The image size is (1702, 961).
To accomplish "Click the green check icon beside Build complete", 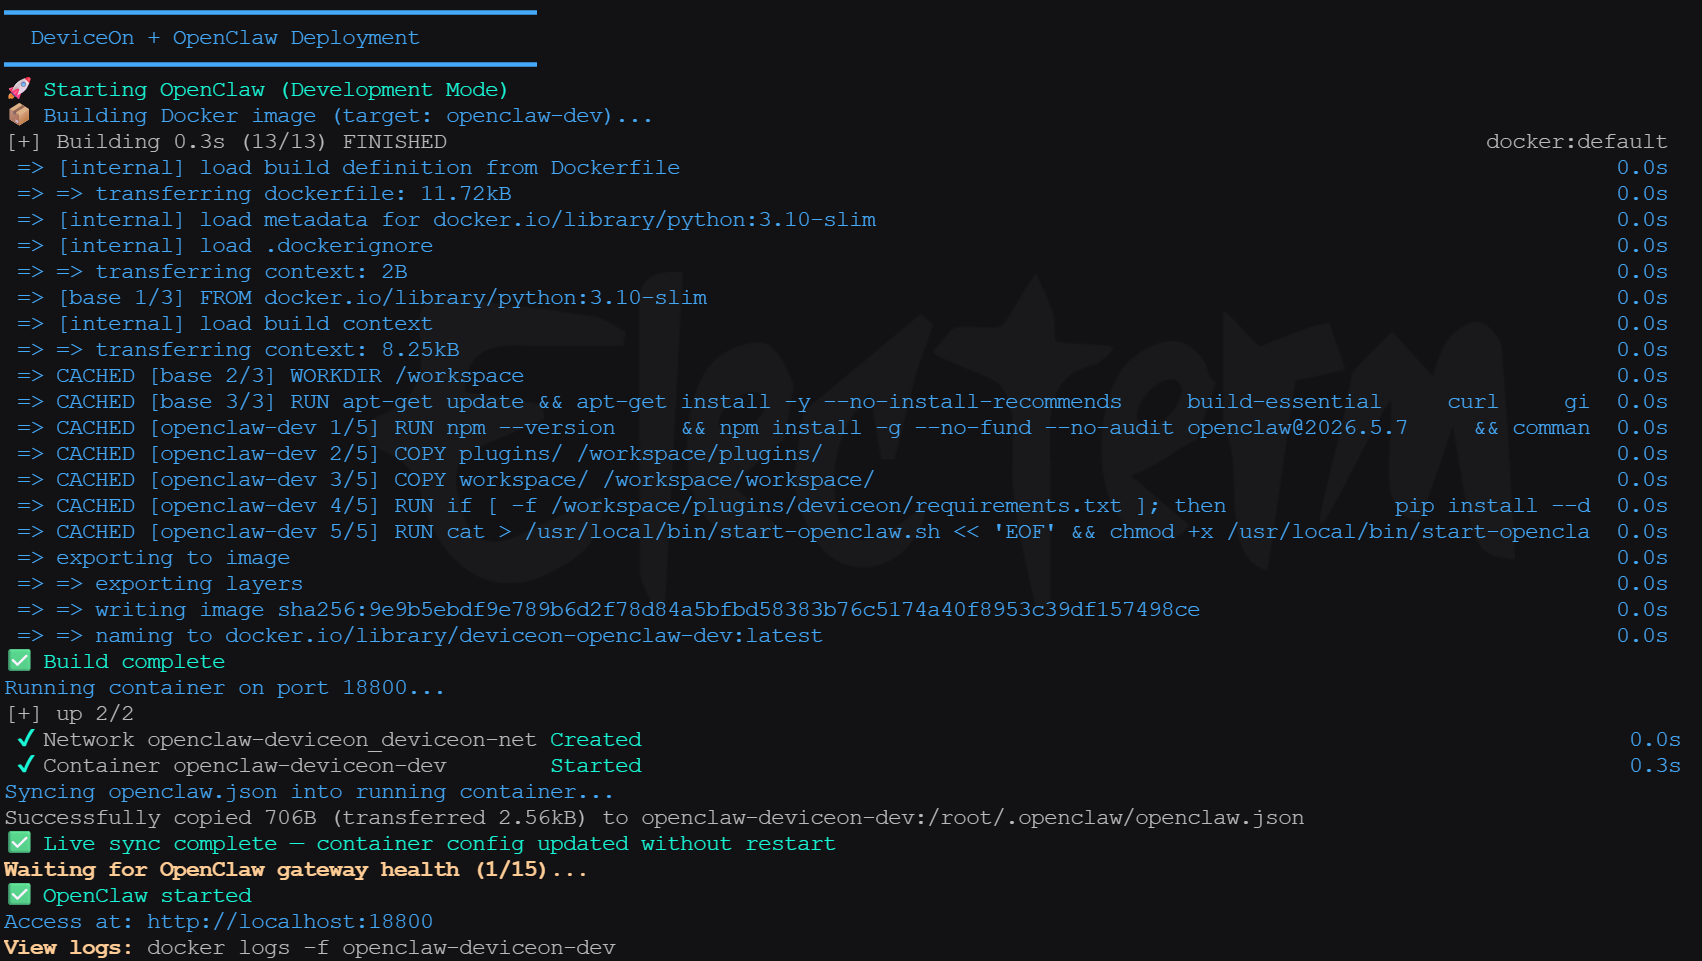I will (x=19, y=661).
